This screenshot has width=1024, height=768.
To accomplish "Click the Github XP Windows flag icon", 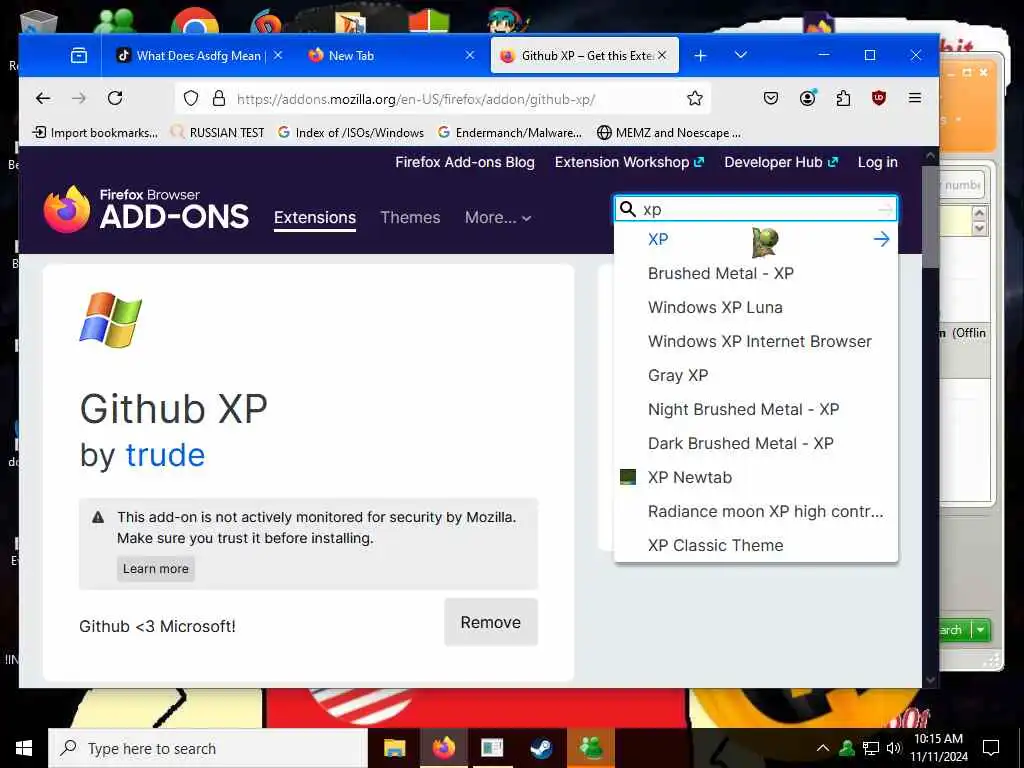I will (x=110, y=320).
